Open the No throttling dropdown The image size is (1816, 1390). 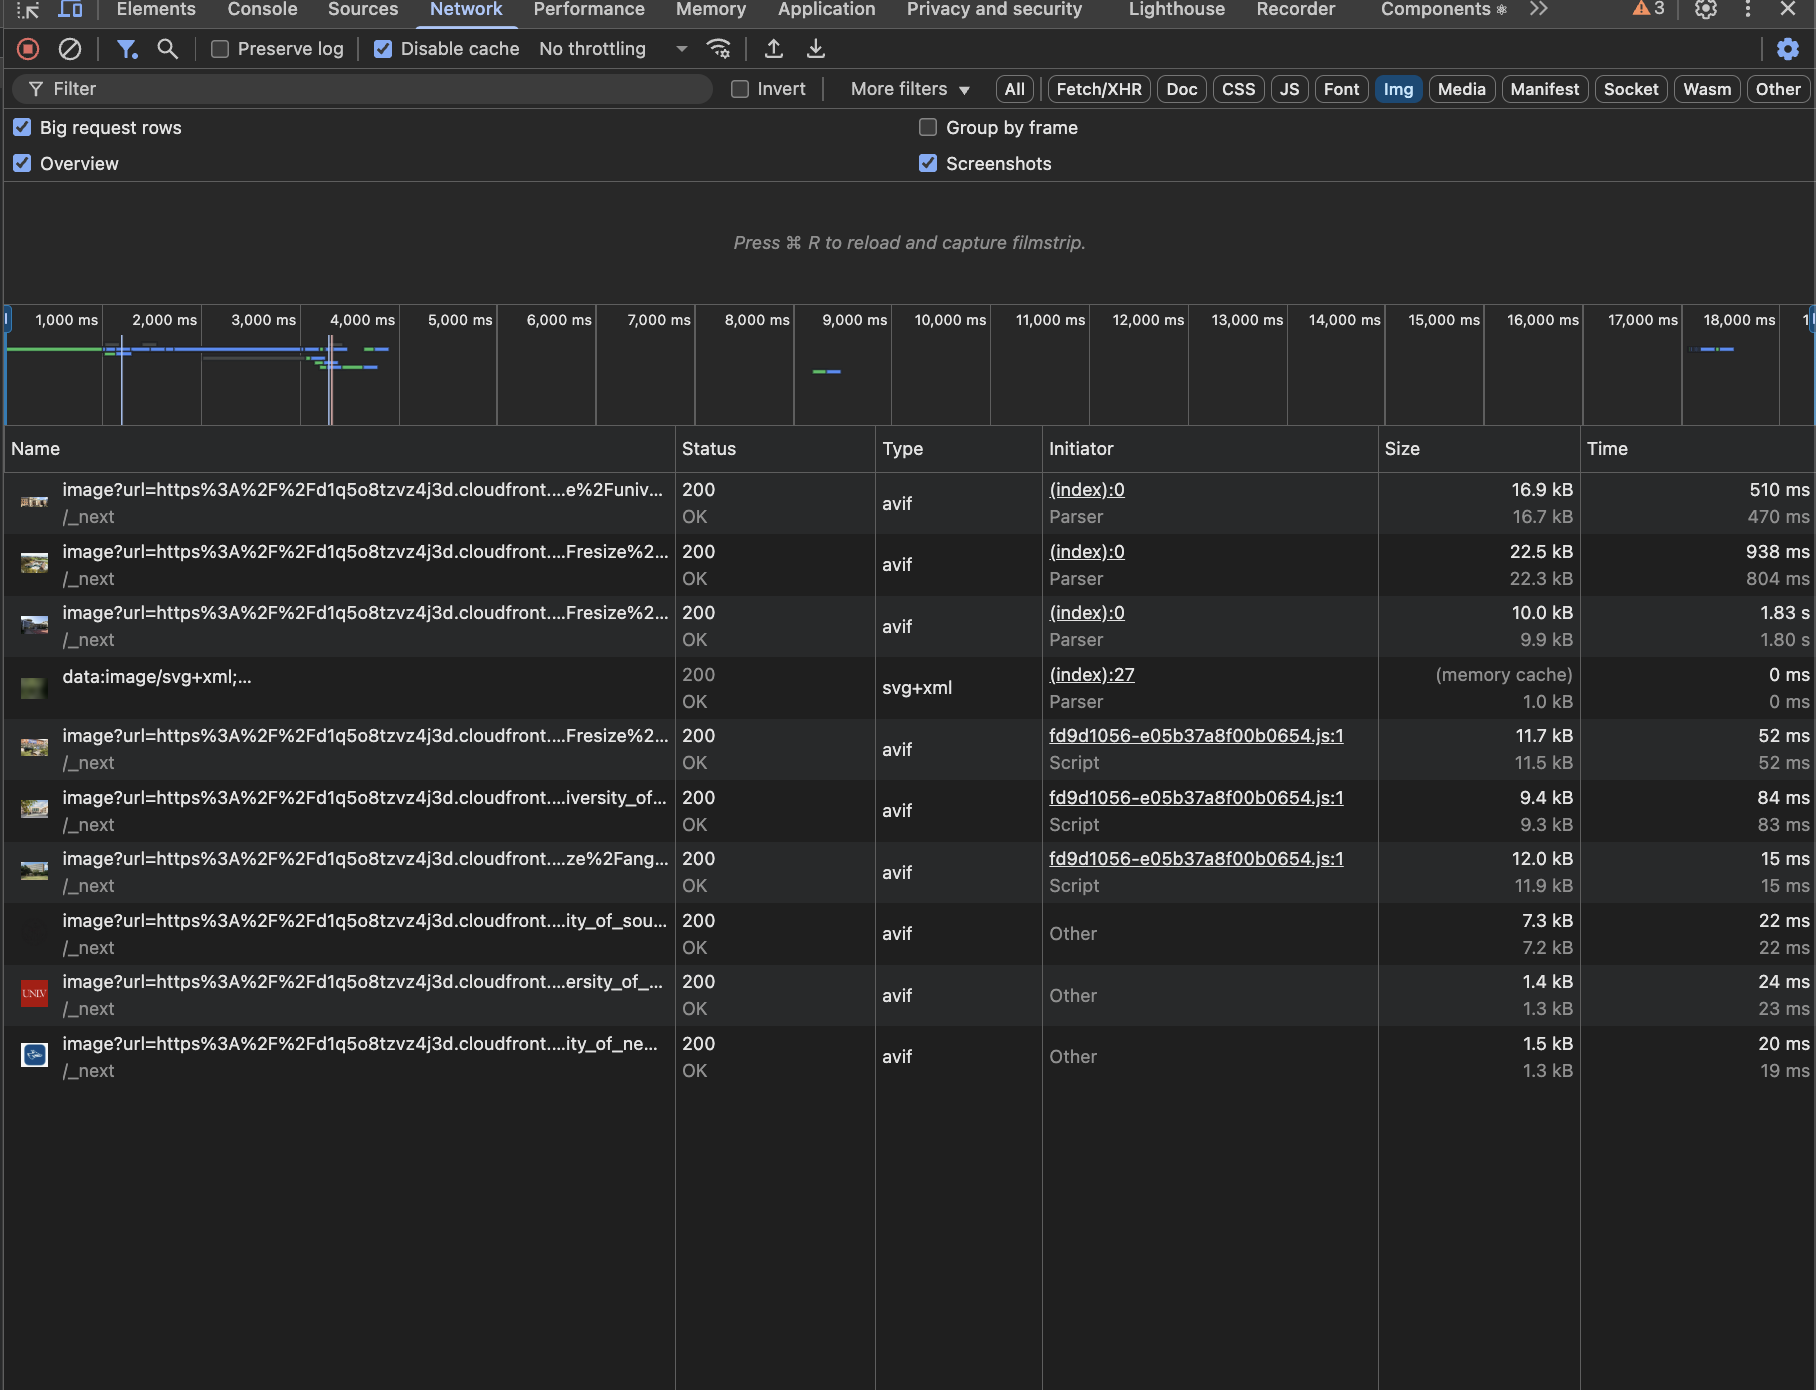point(612,49)
